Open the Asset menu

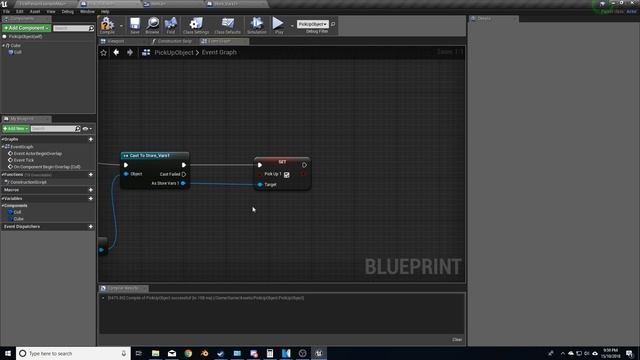pyautogui.click(x=35, y=12)
